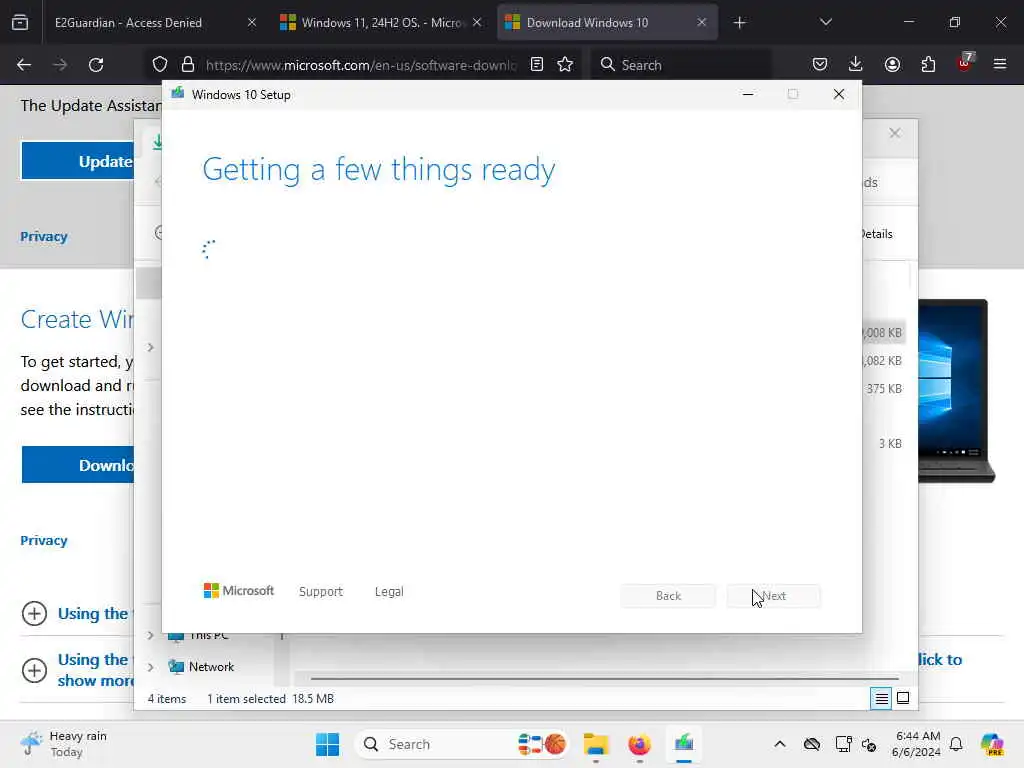This screenshot has height=768, width=1024.
Task: Expand Network node chevron in Explorer
Action: point(151,667)
